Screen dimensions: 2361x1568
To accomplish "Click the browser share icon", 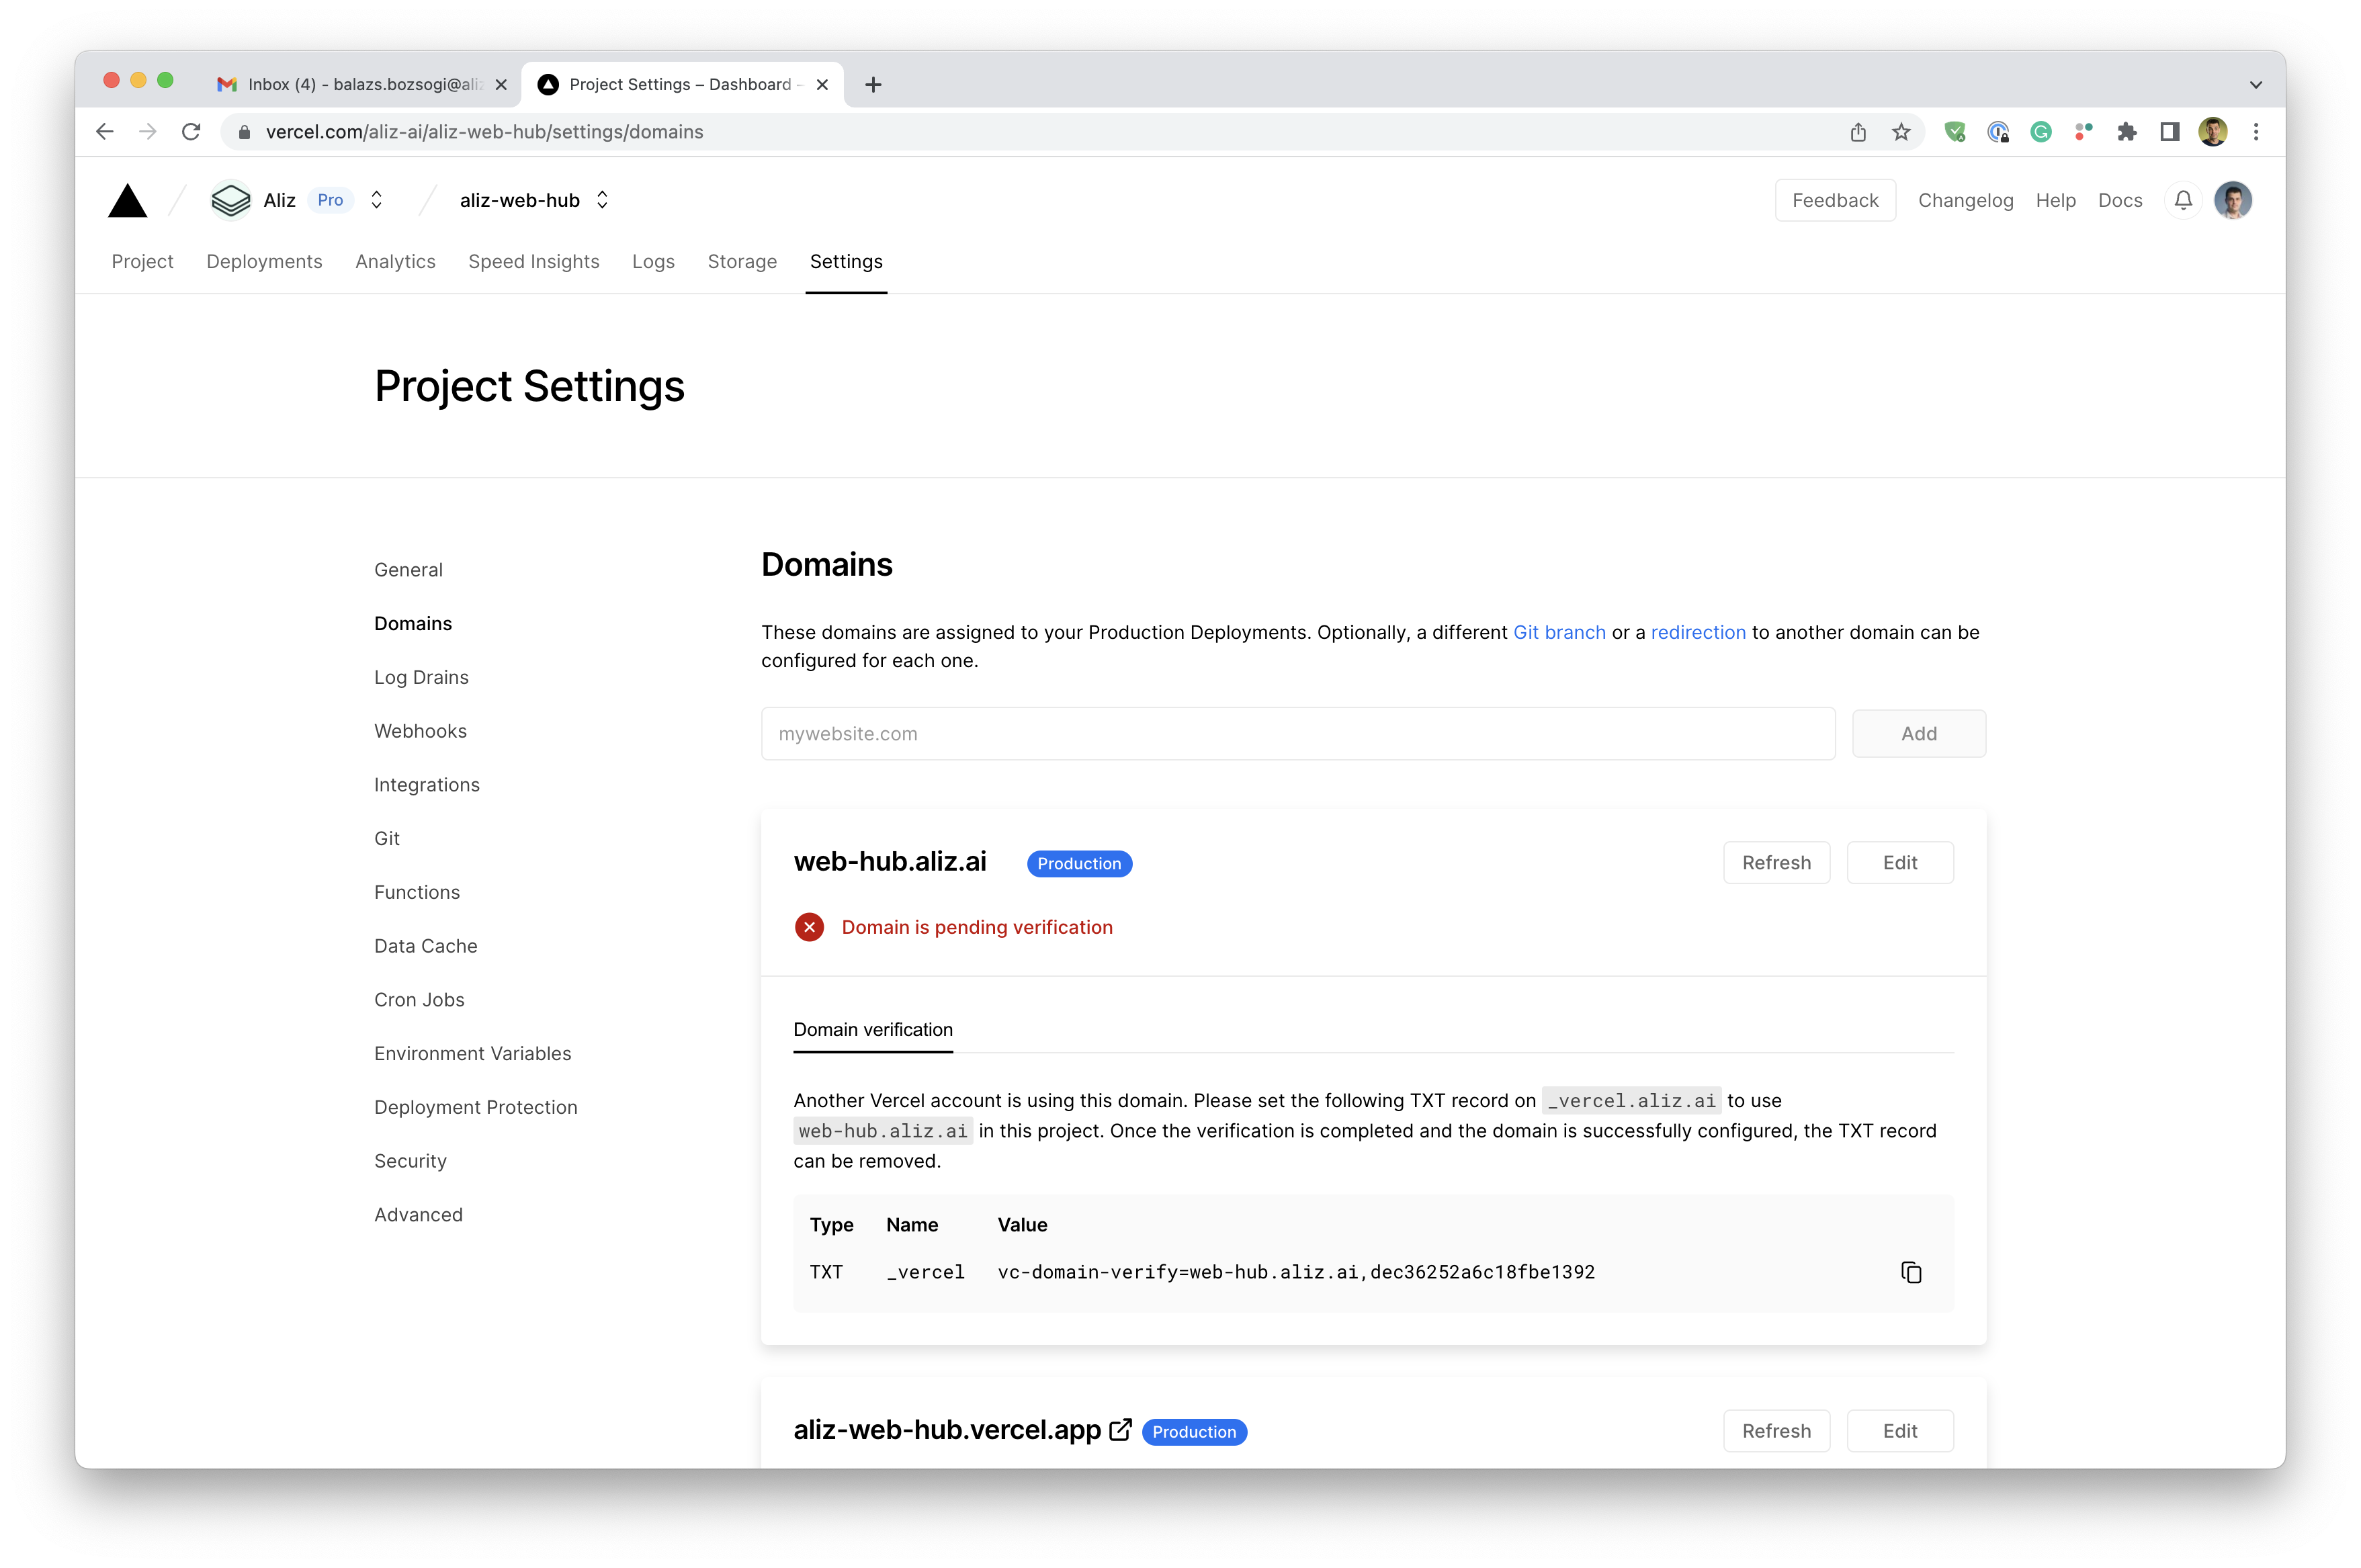I will click(x=1858, y=132).
